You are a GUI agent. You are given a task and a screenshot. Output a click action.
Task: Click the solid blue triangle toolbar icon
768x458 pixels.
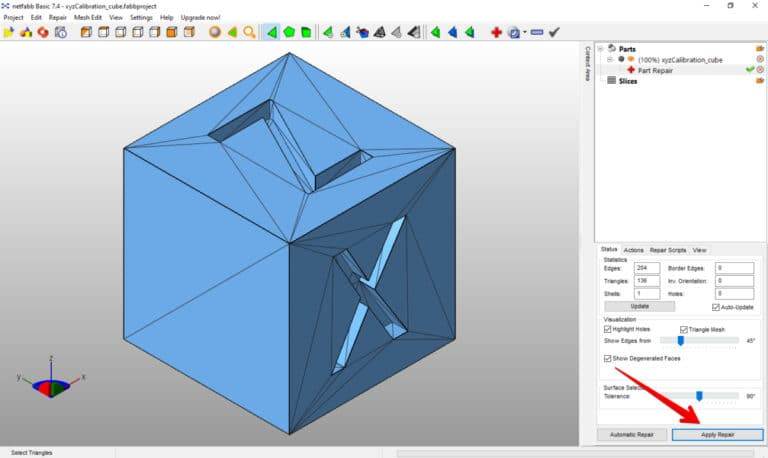(453, 32)
